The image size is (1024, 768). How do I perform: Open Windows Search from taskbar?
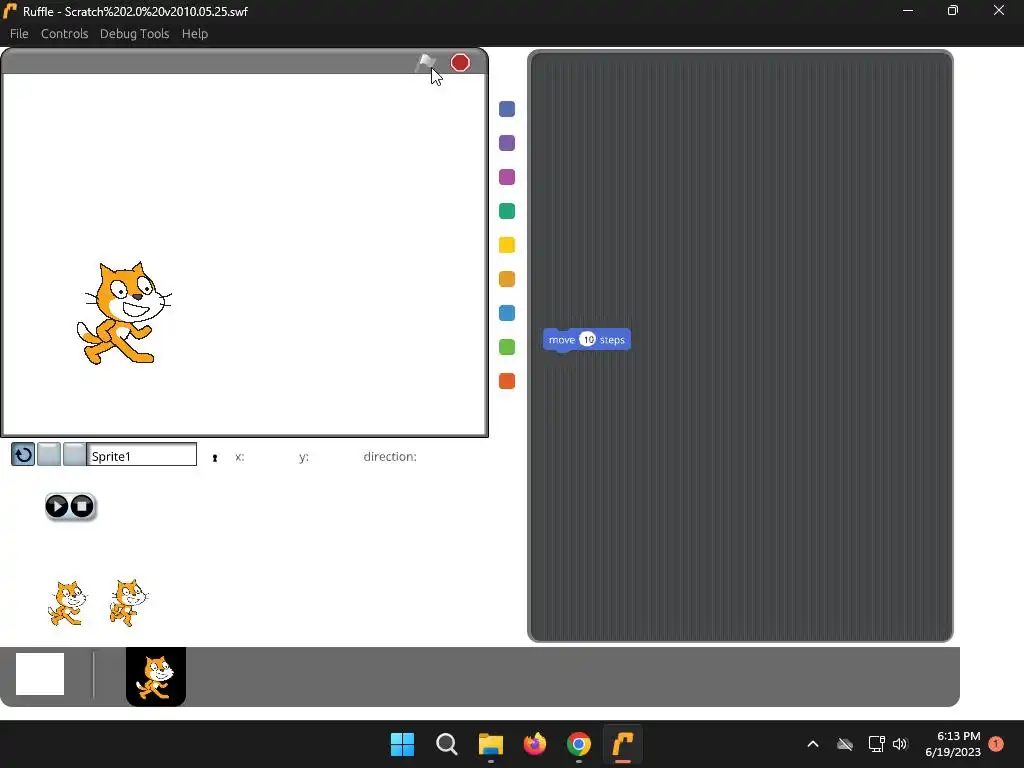[447, 744]
